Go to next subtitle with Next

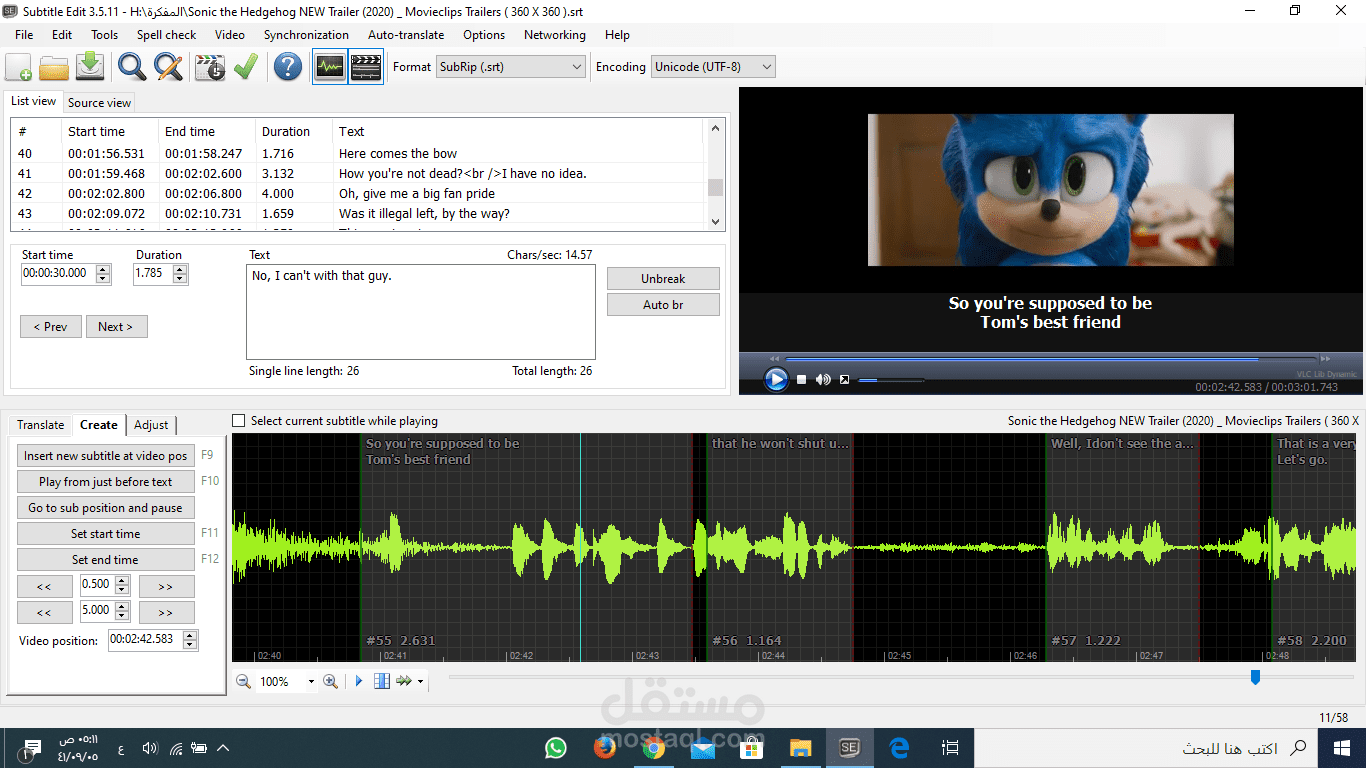pos(116,326)
